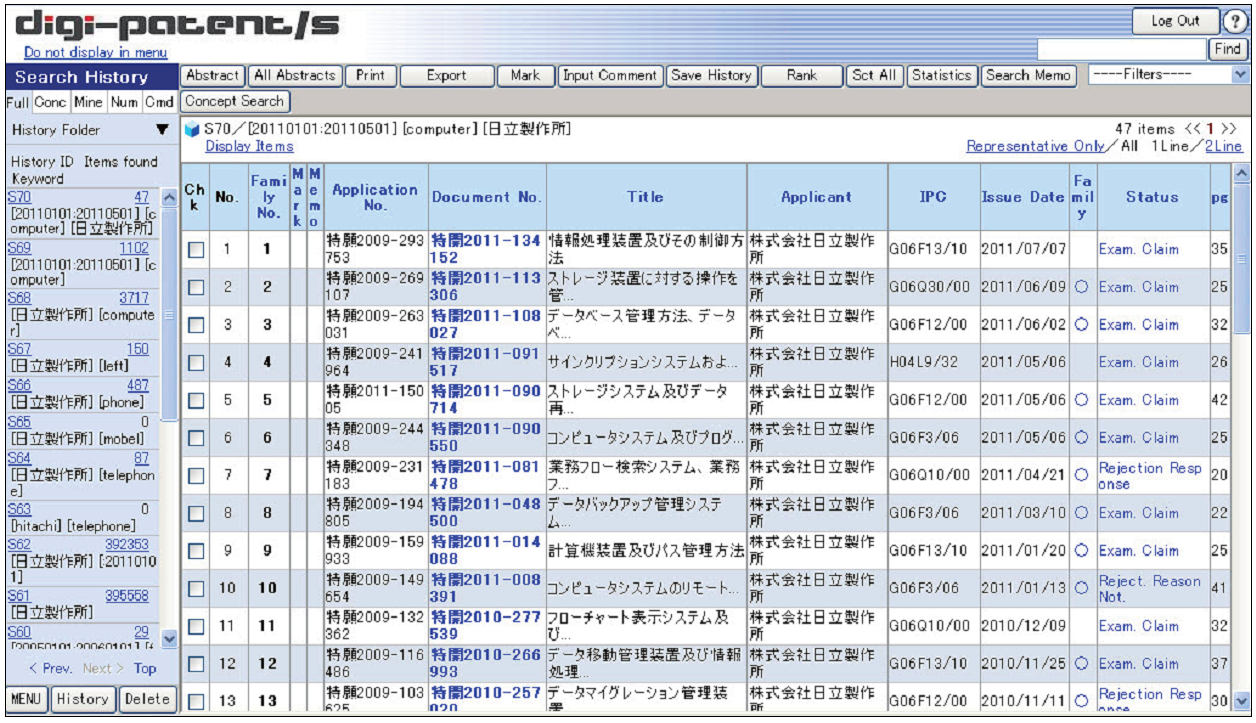Launch Concept Search
The image size is (1256, 723).
click(x=235, y=101)
